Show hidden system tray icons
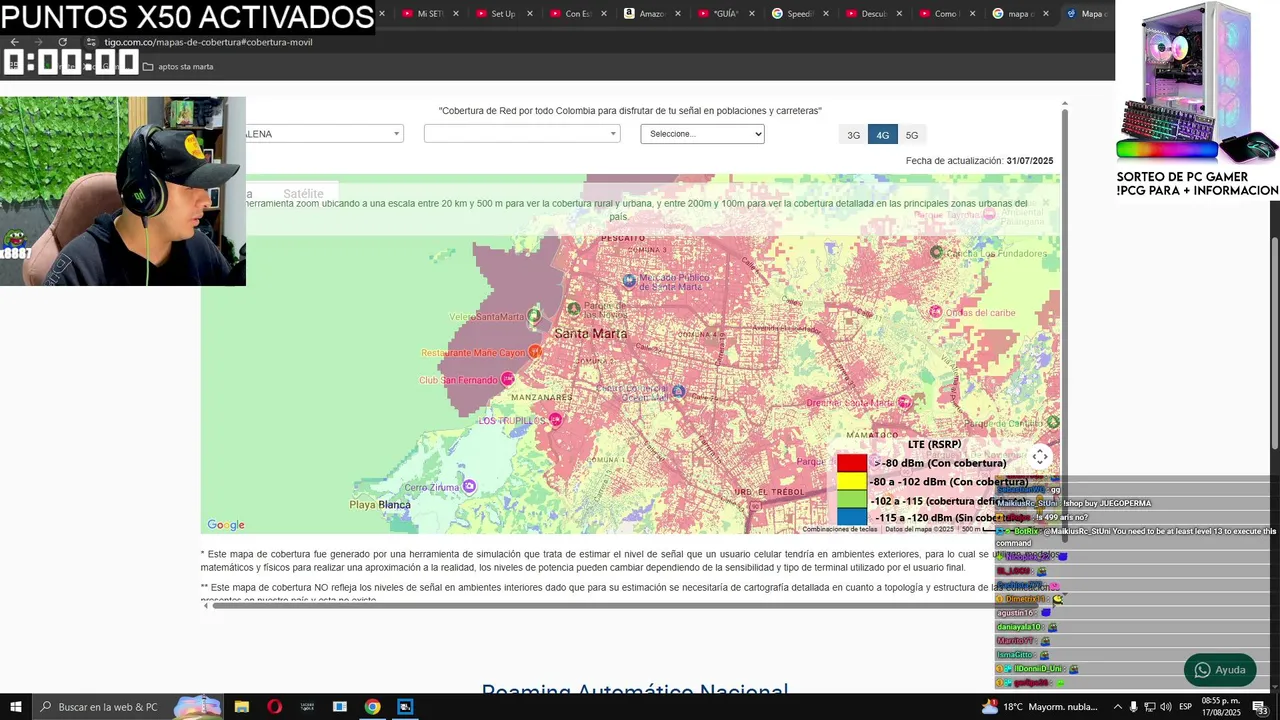The height and width of the screenshot is (720, 1280). tap(1118, 707)
